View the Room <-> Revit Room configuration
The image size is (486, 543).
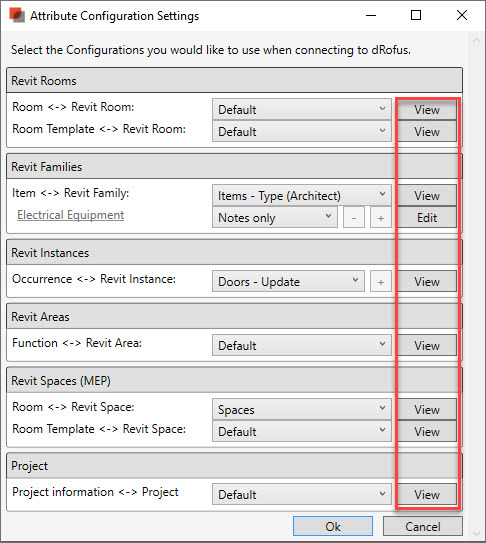427,110
